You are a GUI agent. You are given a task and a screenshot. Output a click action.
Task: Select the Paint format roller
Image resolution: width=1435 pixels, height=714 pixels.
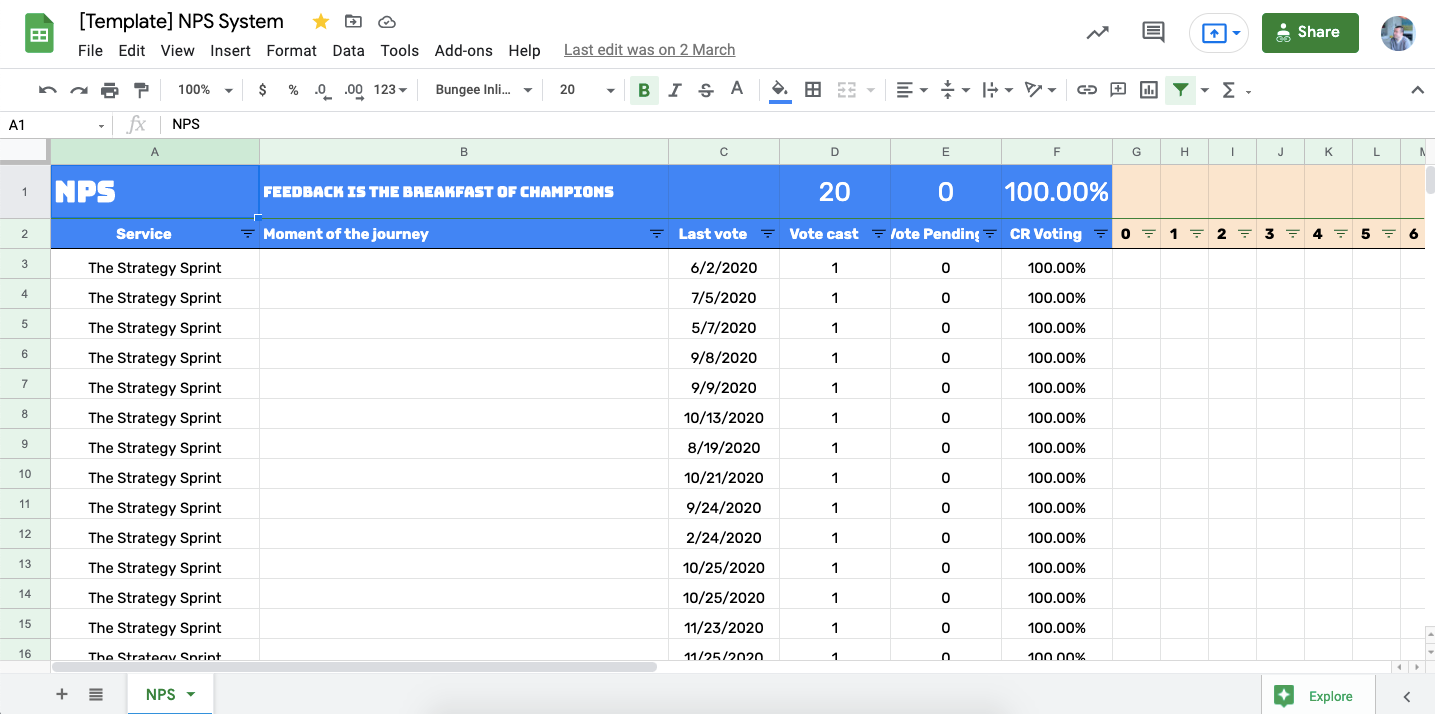(141, 90)
